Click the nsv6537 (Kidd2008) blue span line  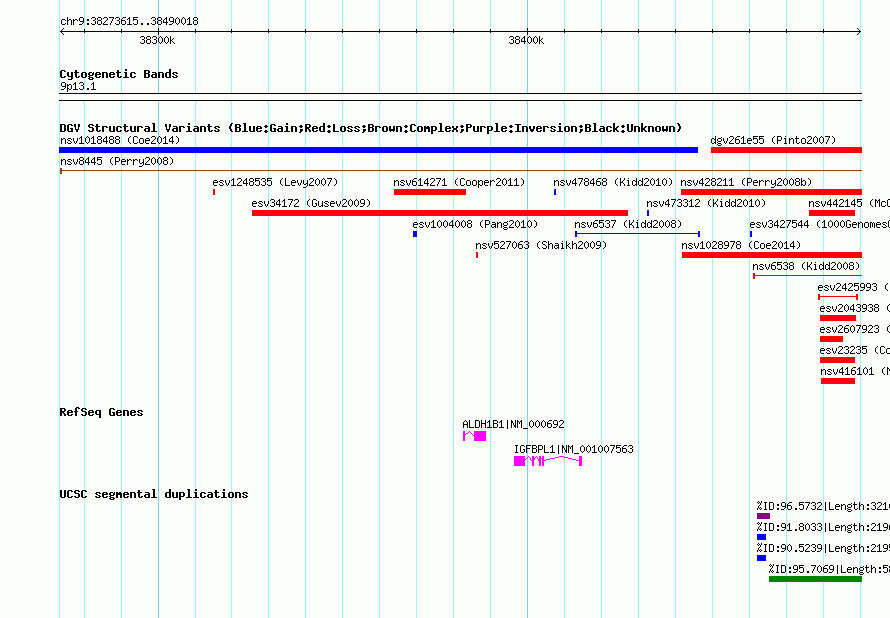(x=637, y=234)
